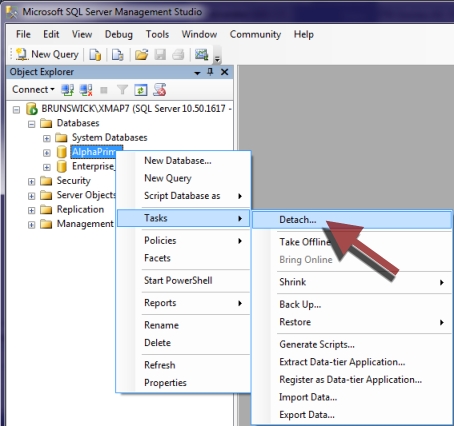Choose Rename from context menu

click(x=183, y=325)
